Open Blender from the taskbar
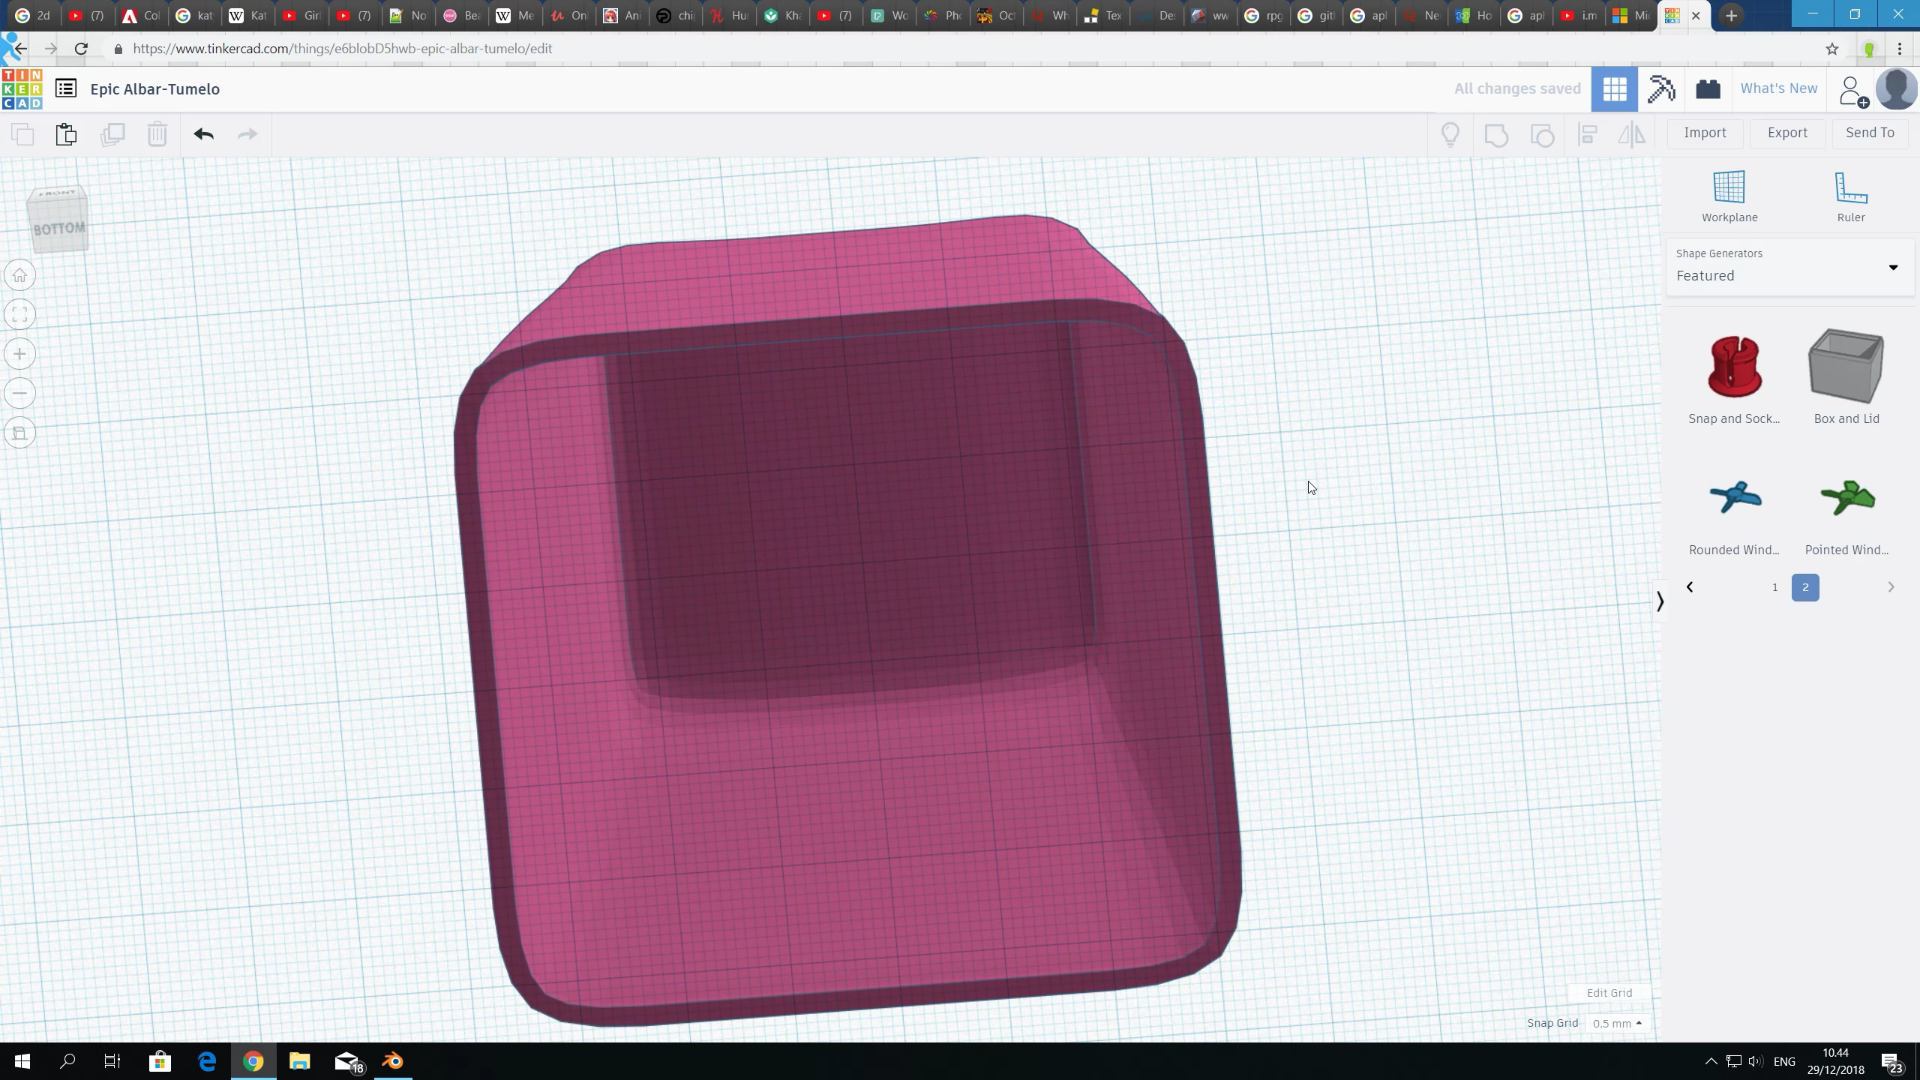Screen dimensions: 1920x1080 click(x=392, y=1061)
